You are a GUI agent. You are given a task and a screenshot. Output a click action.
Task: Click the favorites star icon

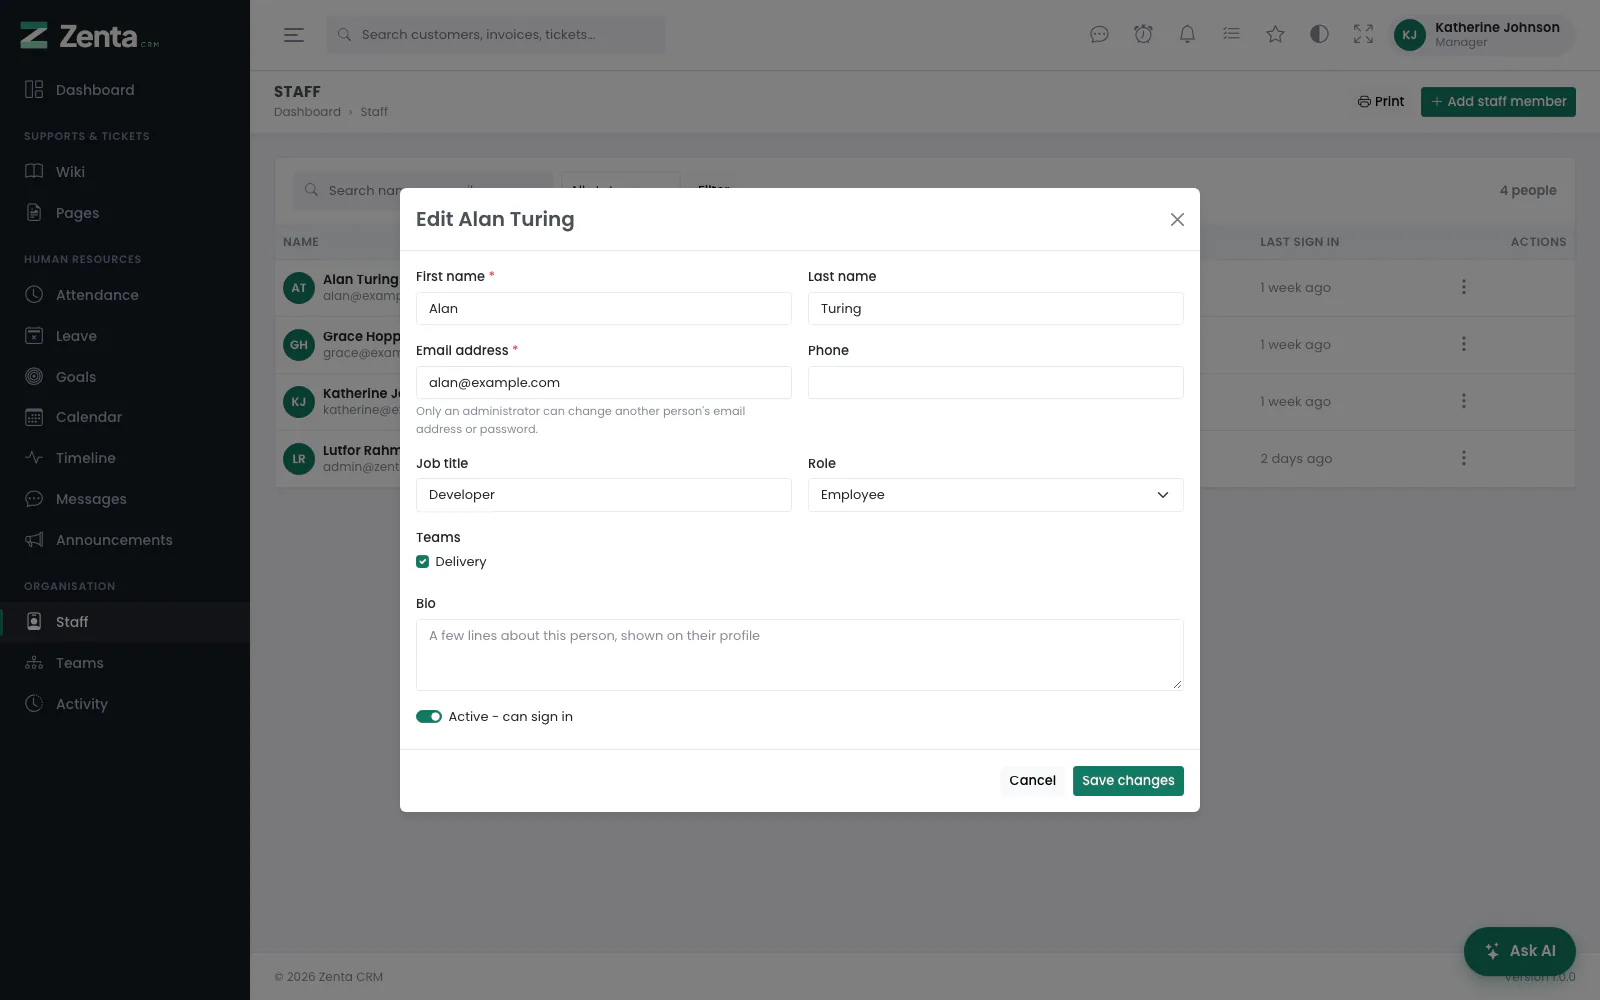click(x=1275, y=35)
